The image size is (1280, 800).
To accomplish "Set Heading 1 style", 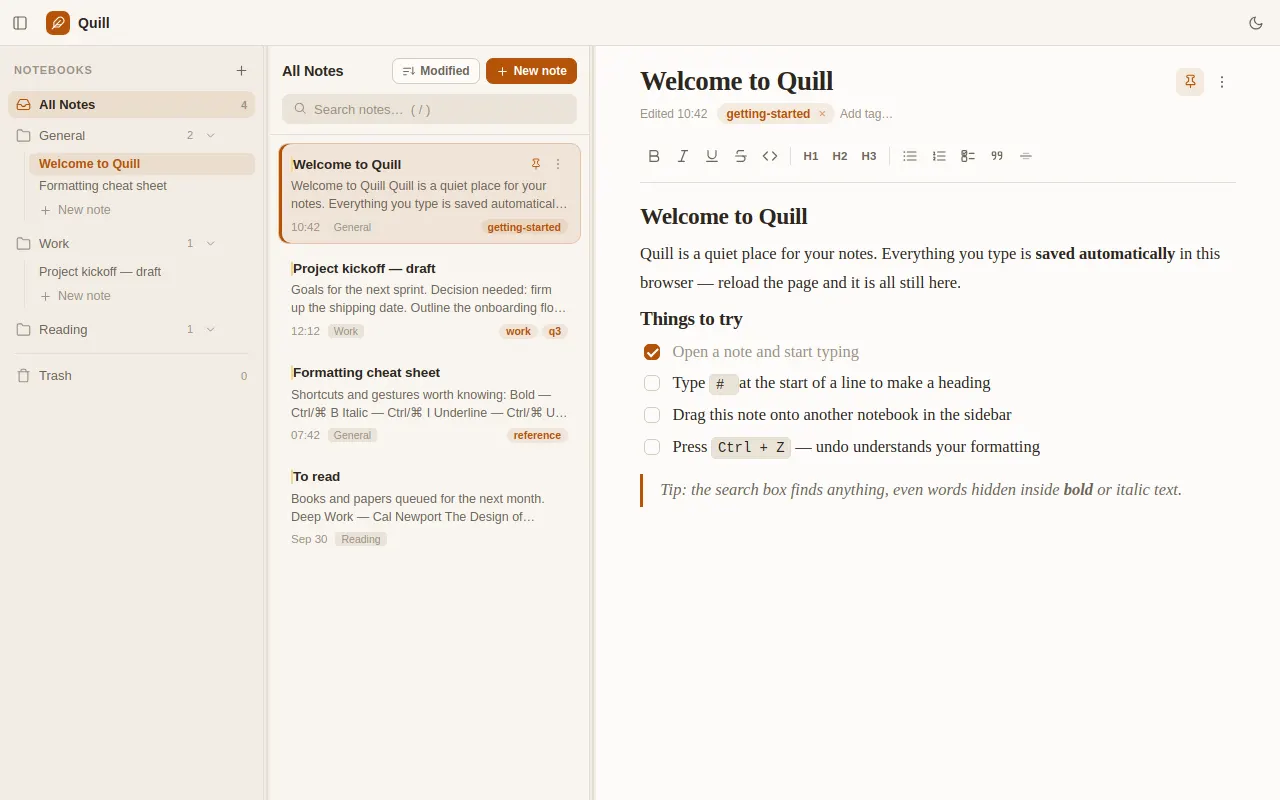I will 811,156.
